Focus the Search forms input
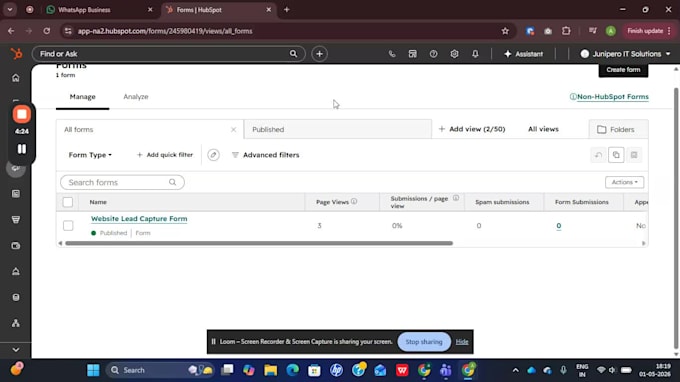Screen dimensions: 680x382 coord(122,183)
